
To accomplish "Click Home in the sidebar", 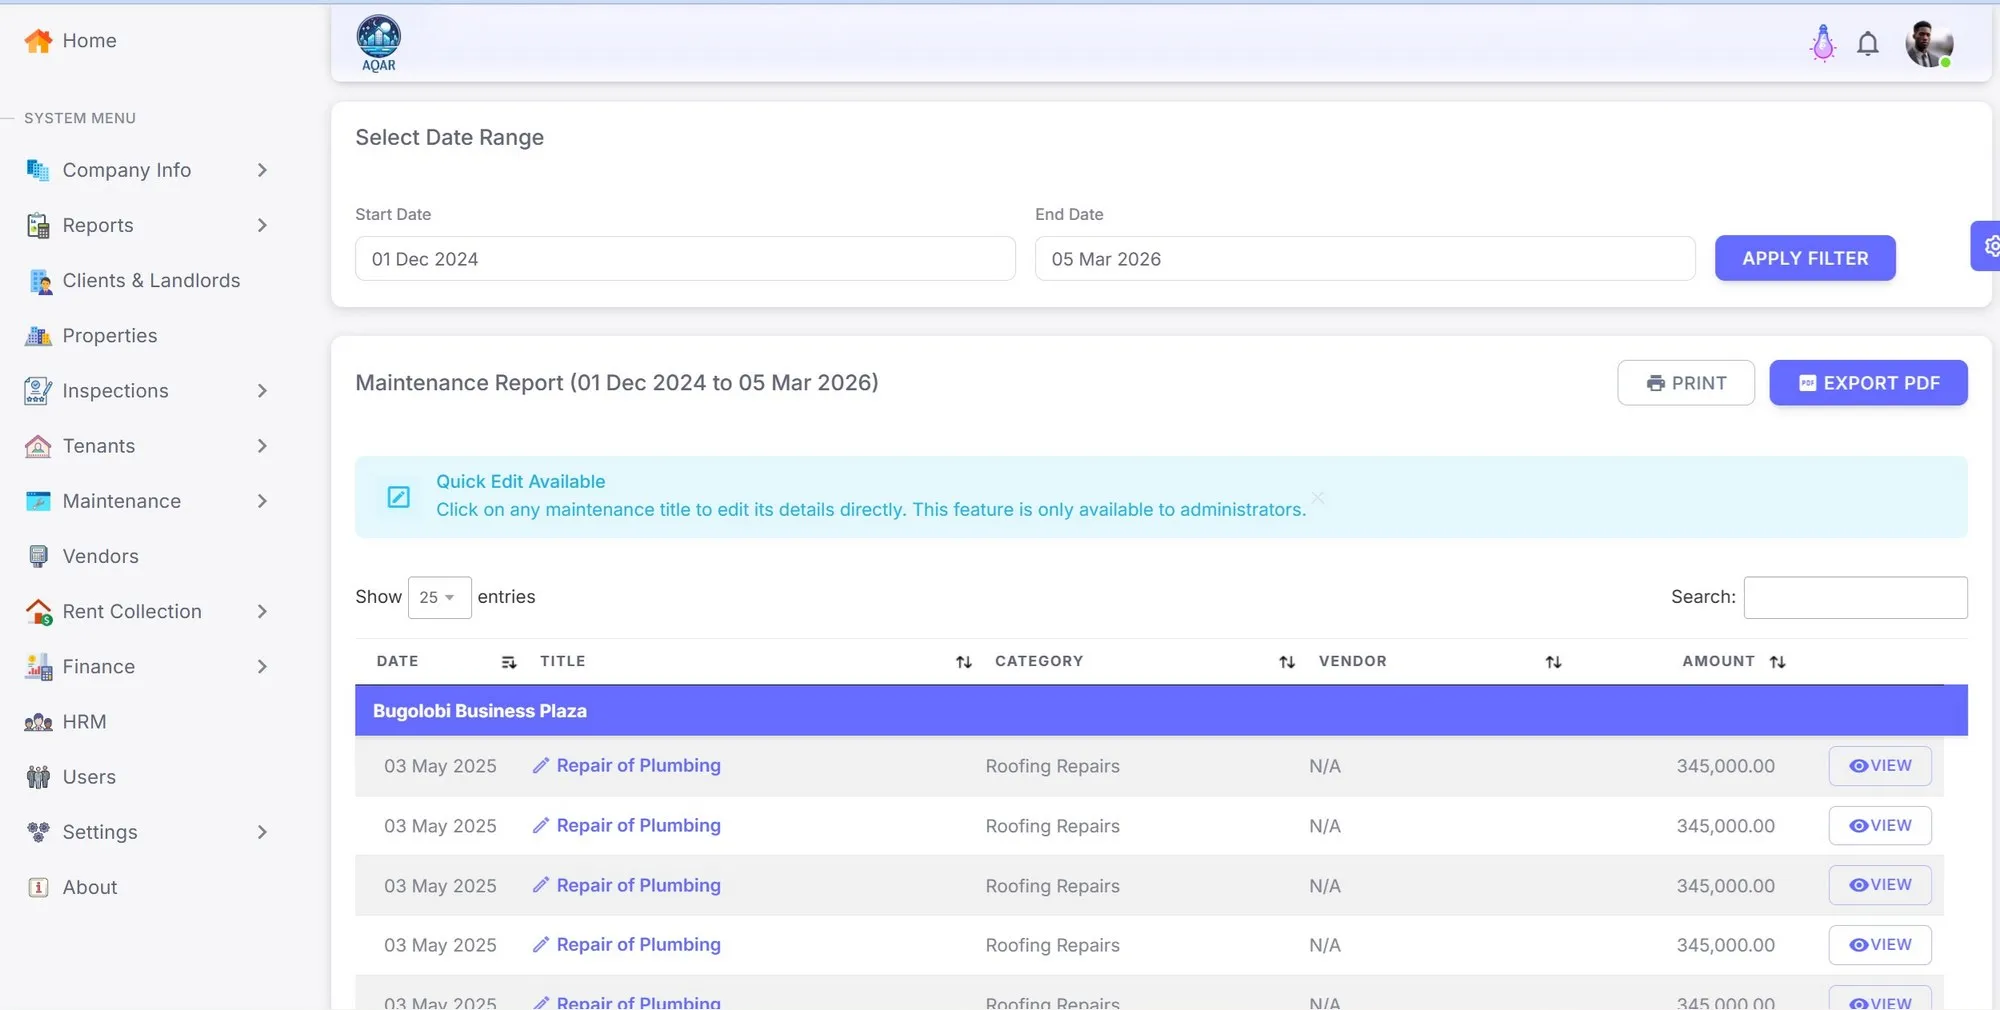I will [x=89, y=41].
